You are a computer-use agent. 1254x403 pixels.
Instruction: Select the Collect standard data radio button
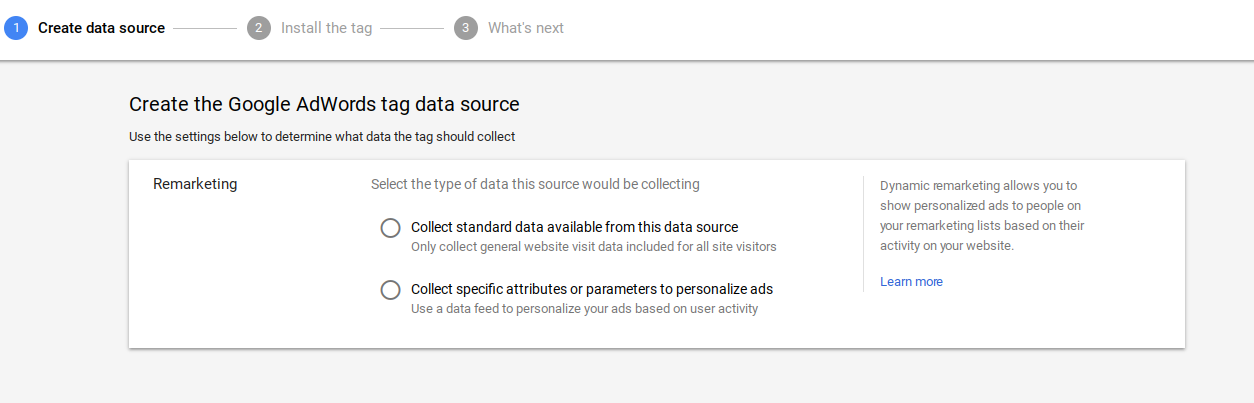[391, 228]
